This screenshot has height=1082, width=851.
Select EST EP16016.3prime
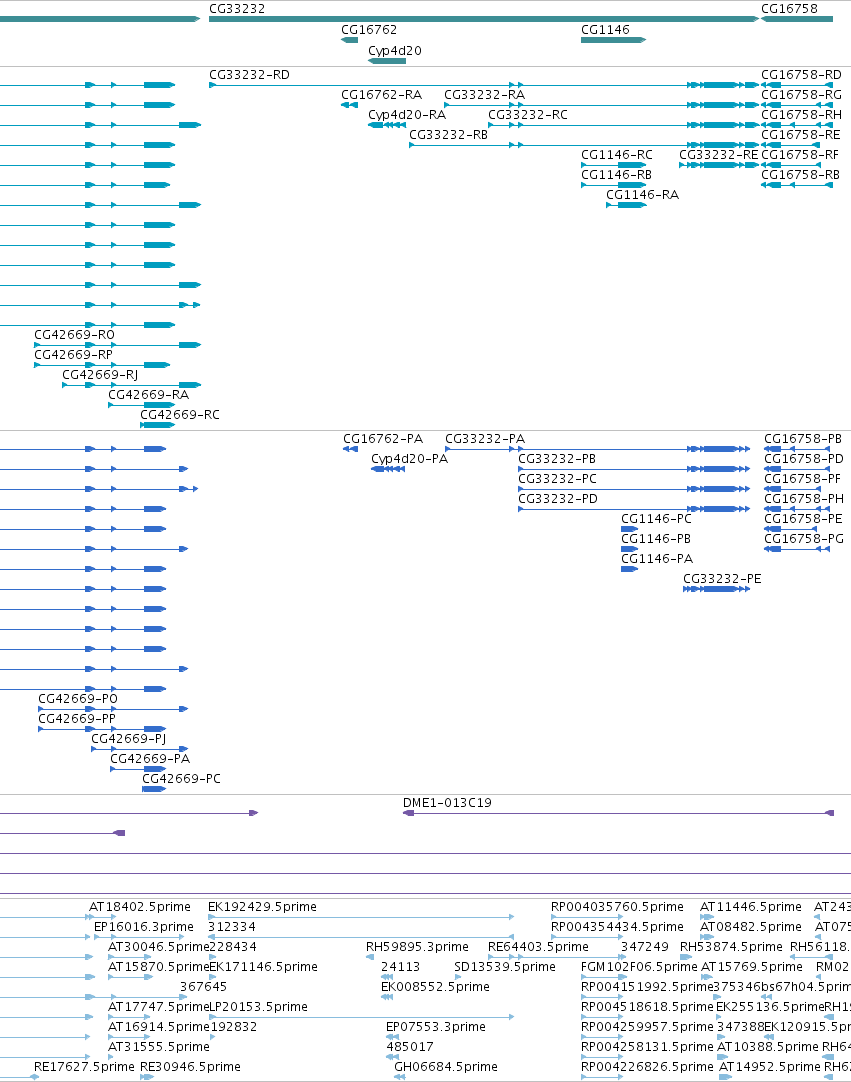[x=144, y=927]
